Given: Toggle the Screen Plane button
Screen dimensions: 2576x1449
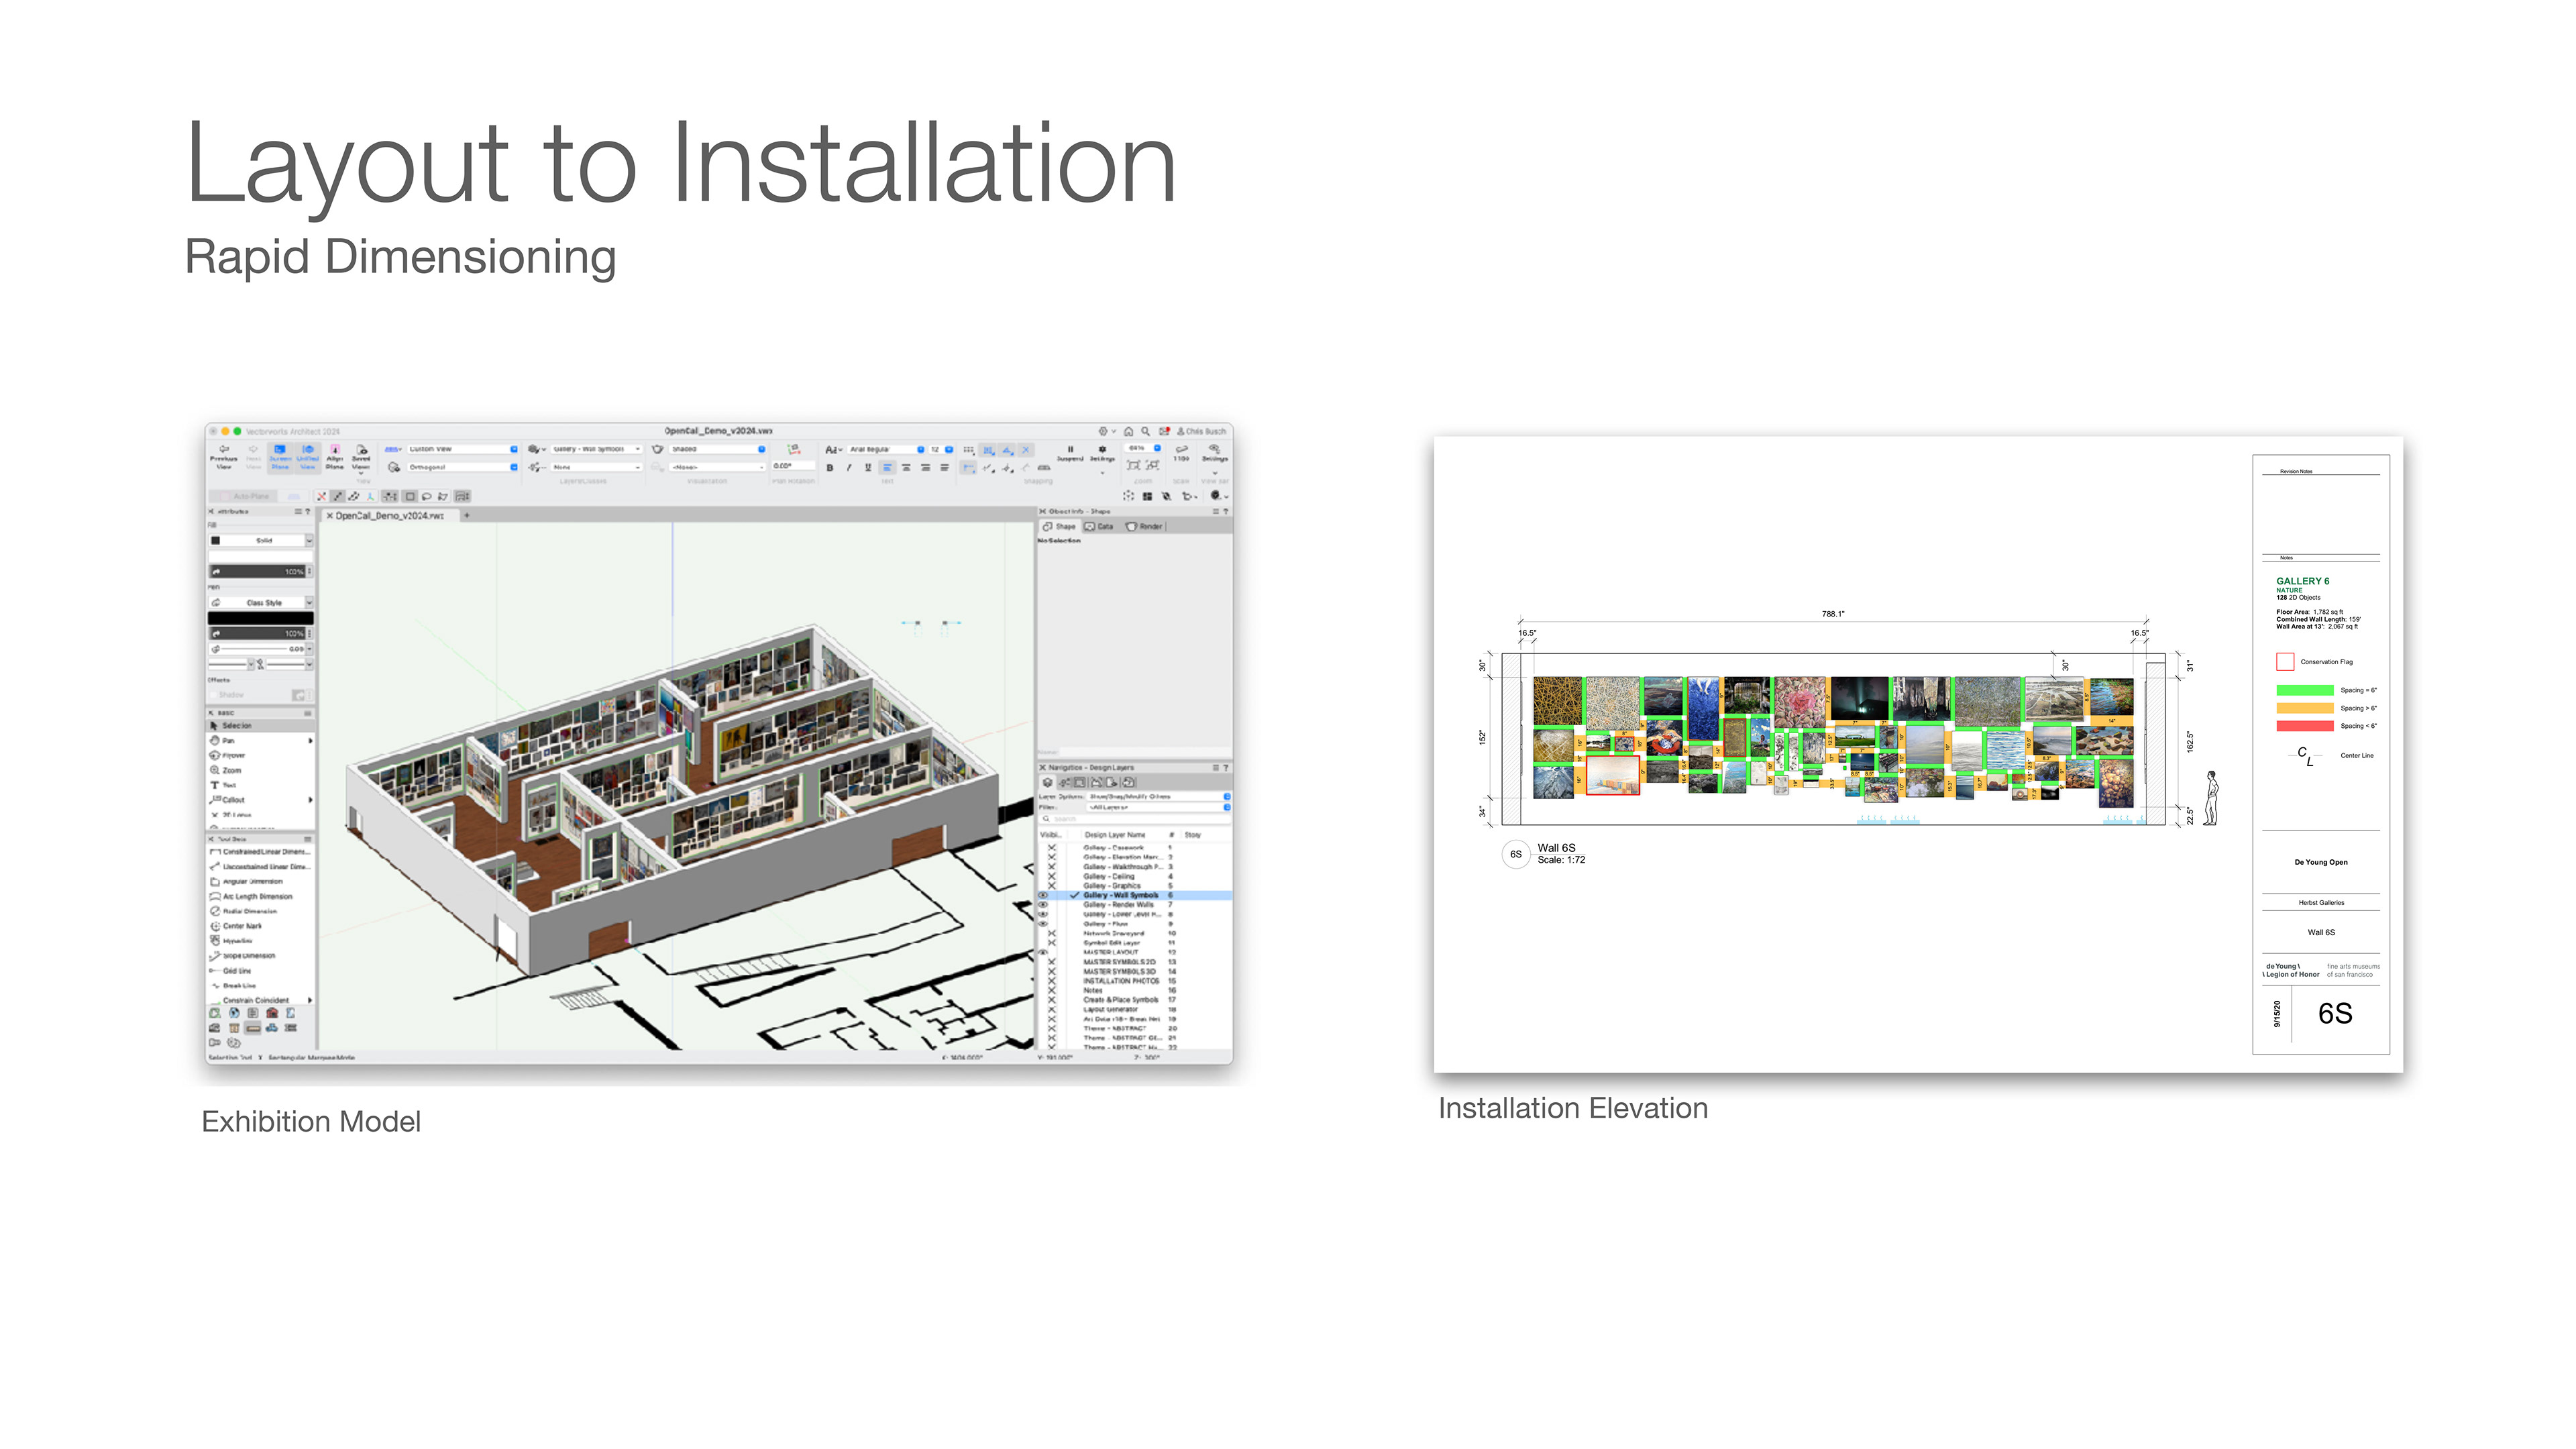Looking at the screenshot, I should pyautogui.click(x=280, y=457).
